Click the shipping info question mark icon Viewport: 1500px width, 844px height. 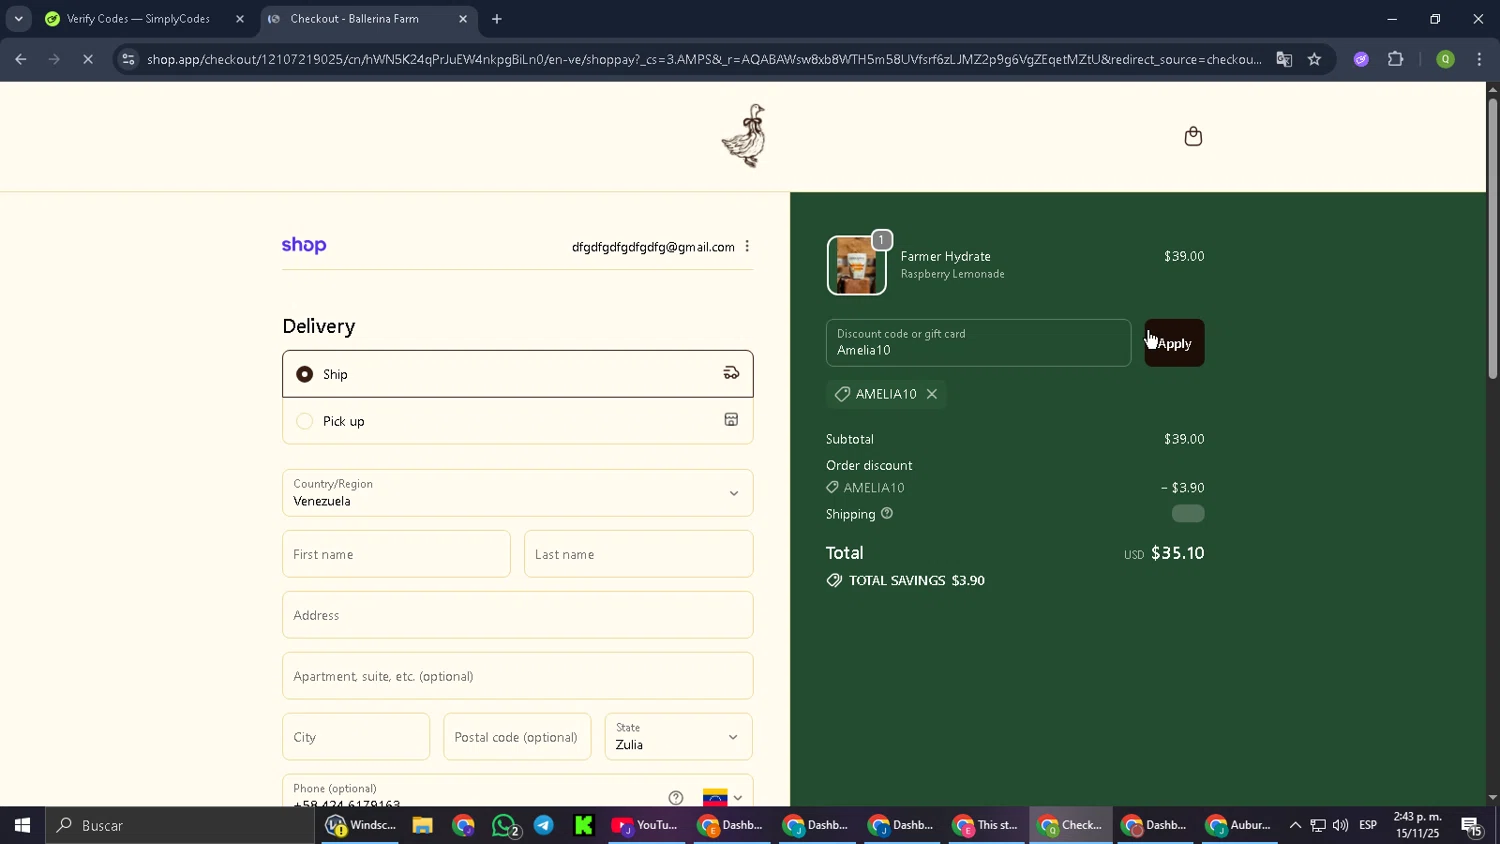[887, 514]
